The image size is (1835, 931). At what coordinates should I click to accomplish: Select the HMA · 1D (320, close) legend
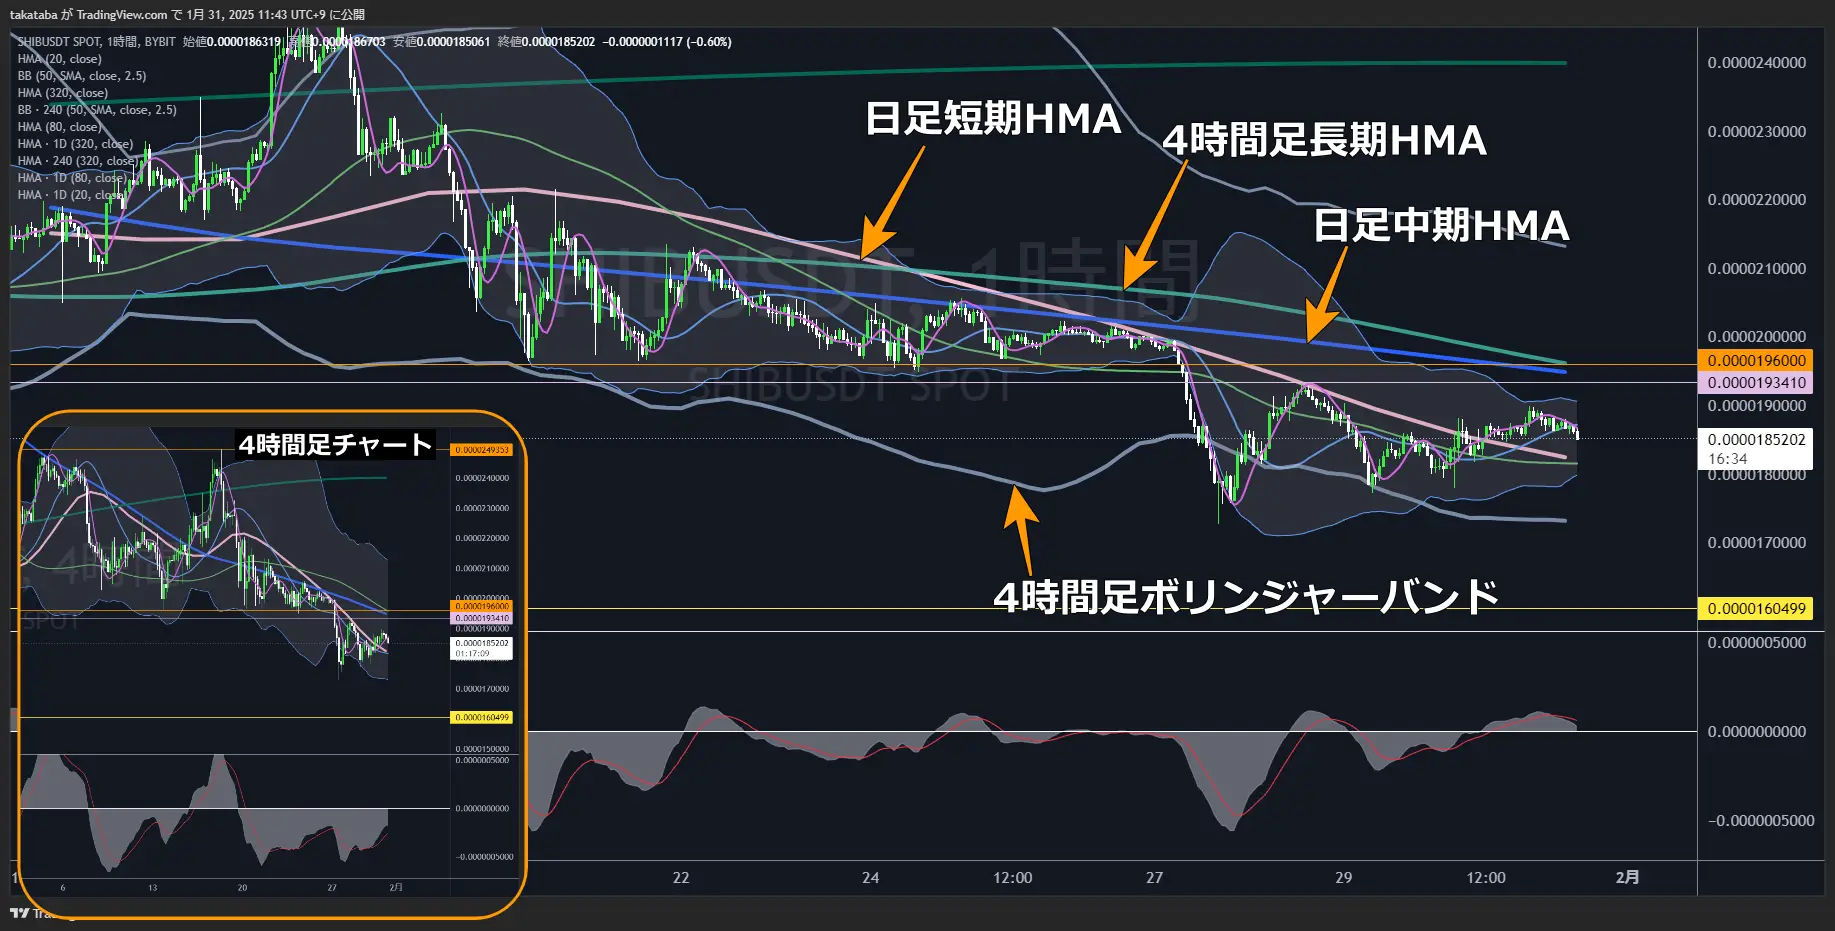[x=75, y=144]
